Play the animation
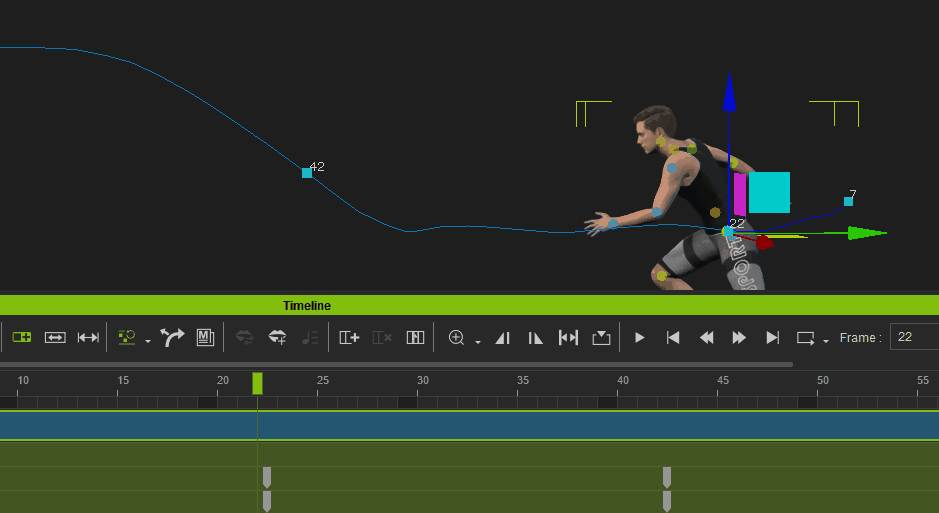 pyautogui.click(x=640, y=338)
